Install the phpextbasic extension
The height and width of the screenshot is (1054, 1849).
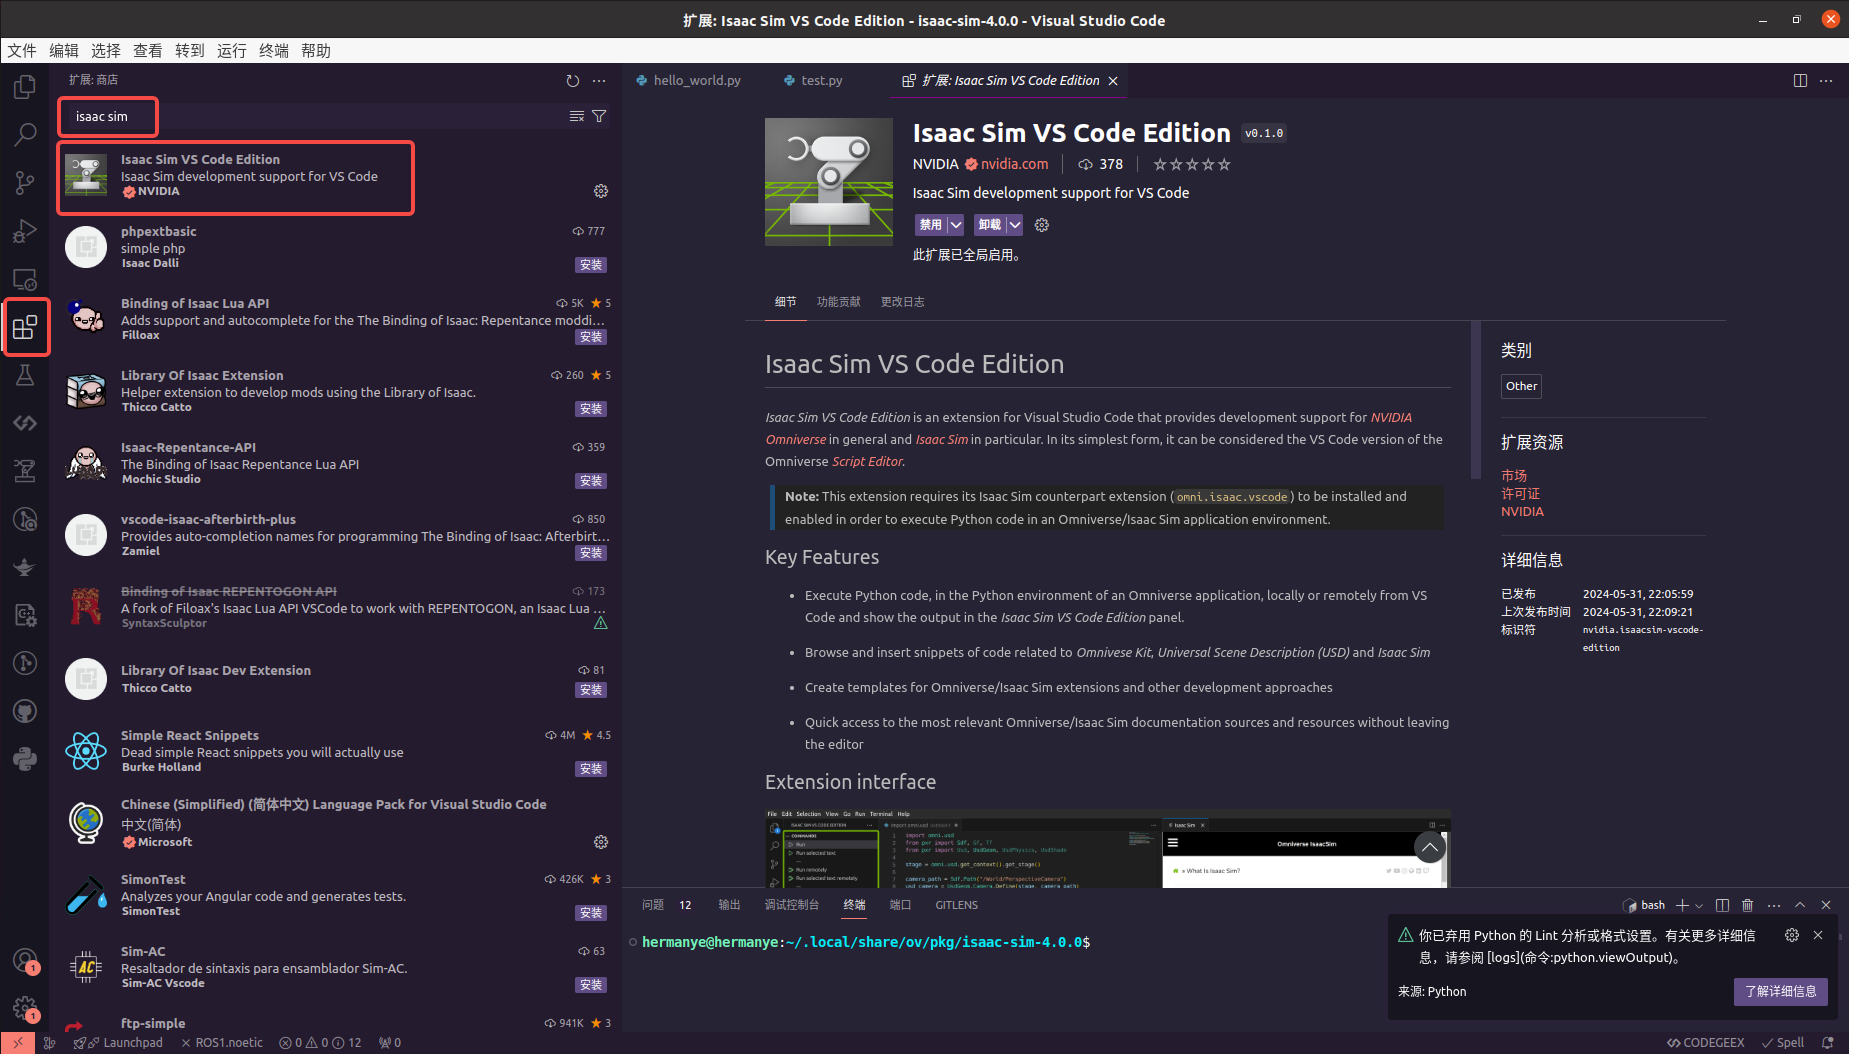click(591, 265)
